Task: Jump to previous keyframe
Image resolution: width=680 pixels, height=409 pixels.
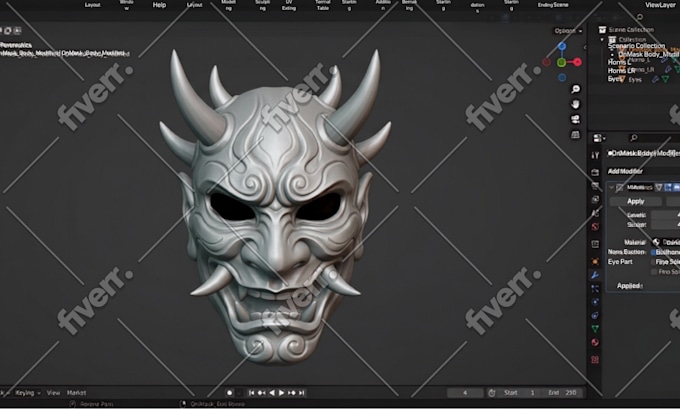Action: 262,393
